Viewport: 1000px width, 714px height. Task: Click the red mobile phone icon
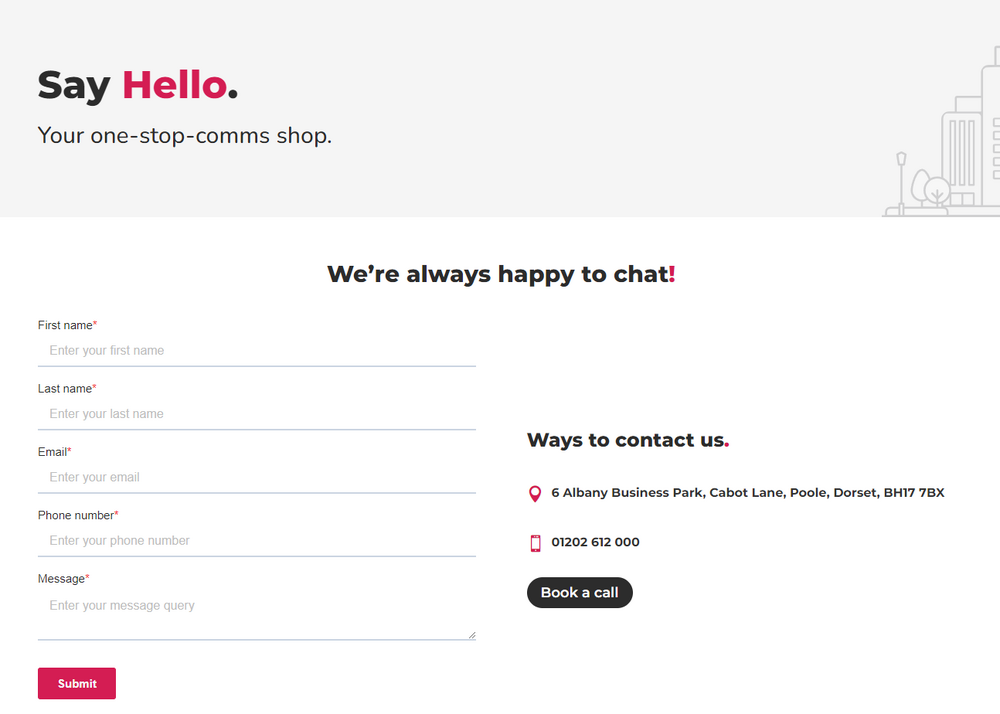point(535,543)
